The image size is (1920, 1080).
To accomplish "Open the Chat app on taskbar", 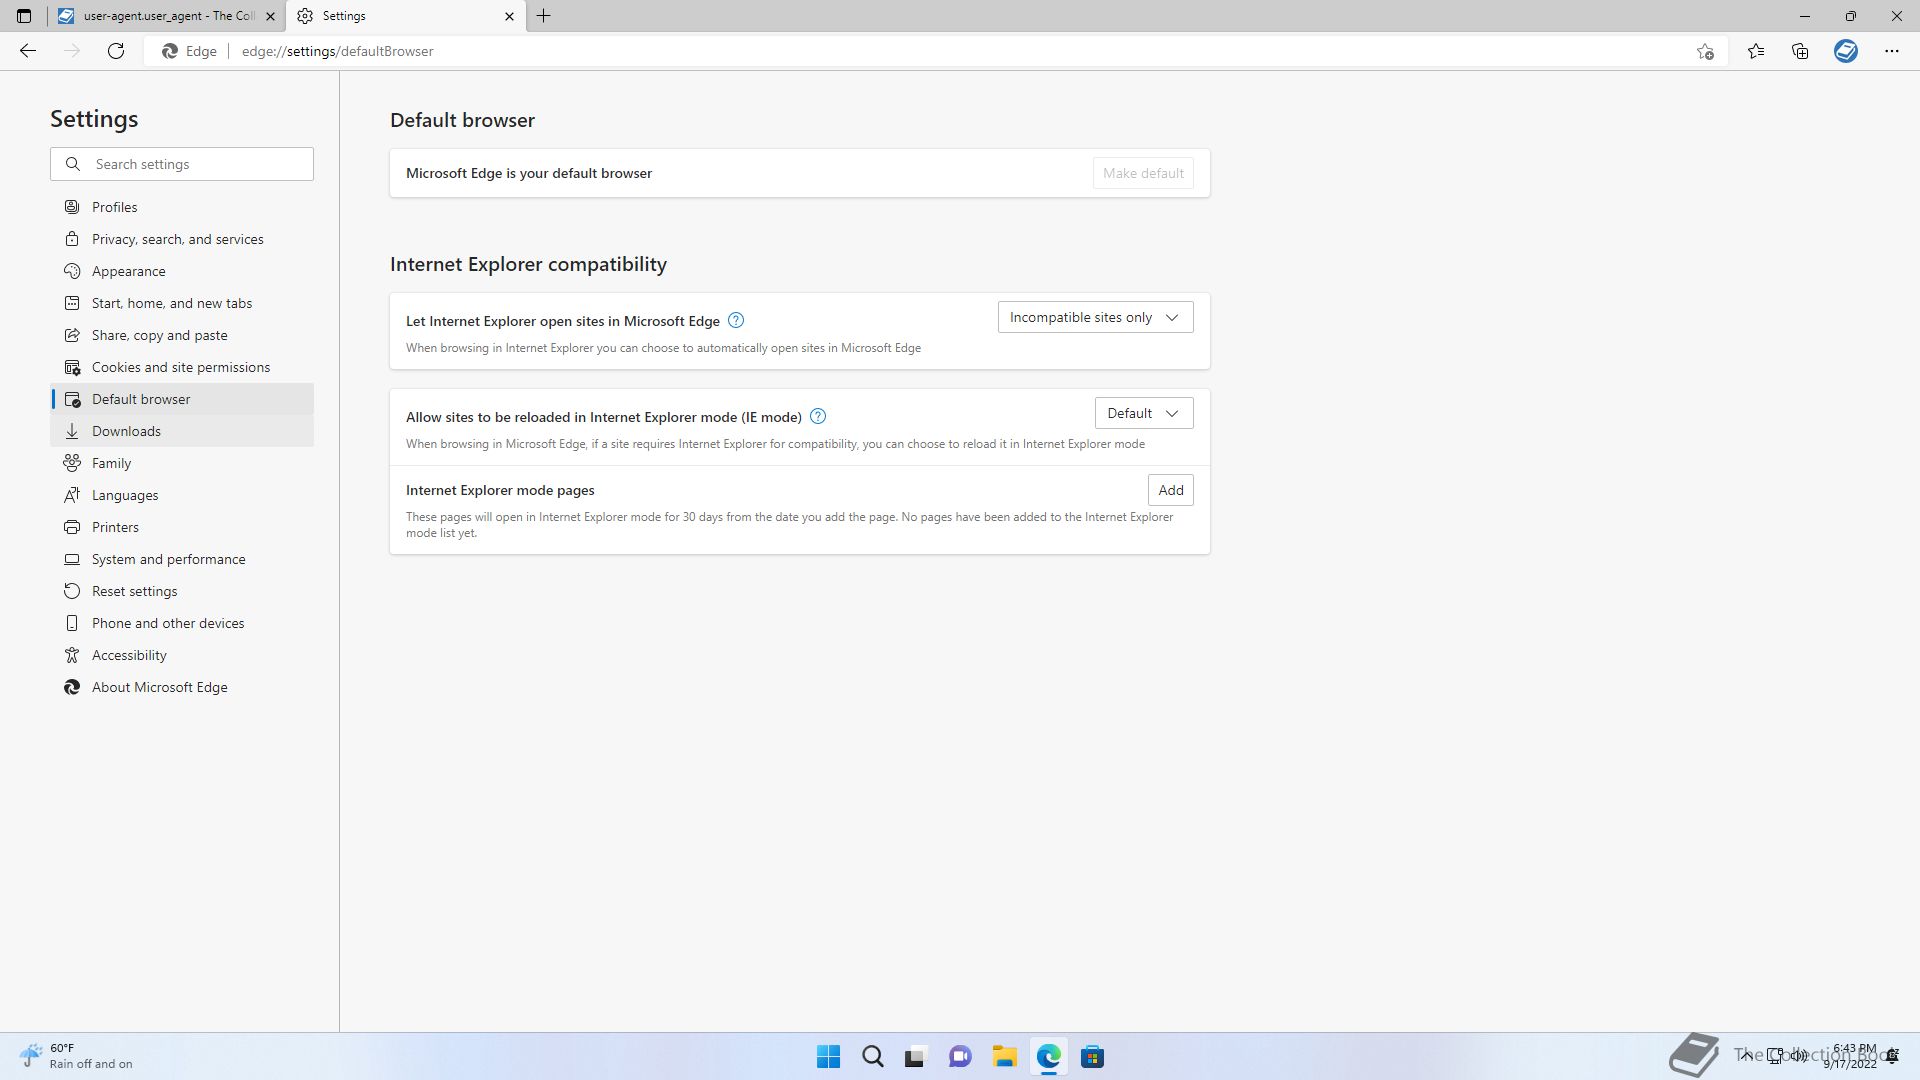I will [960, 1057].
